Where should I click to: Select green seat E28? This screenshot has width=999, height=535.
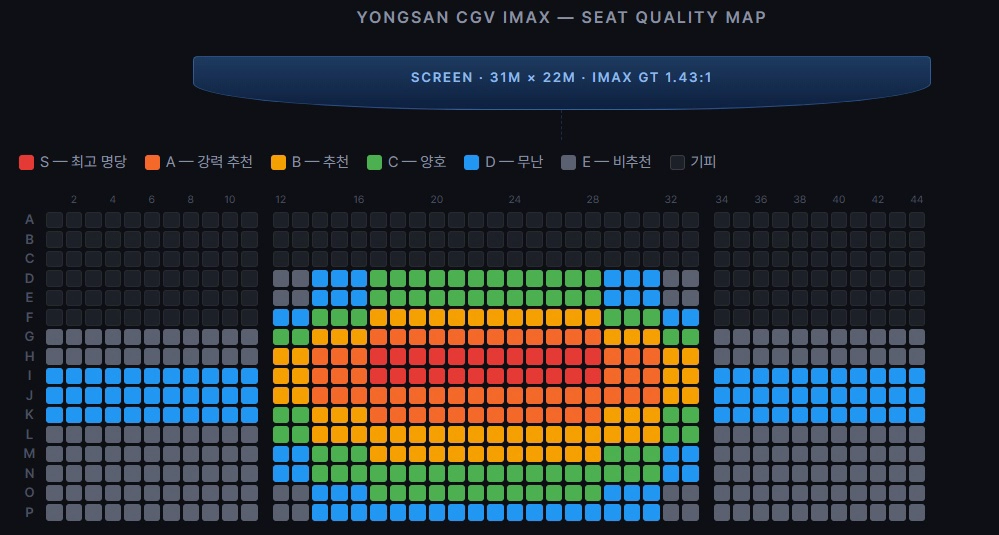click(593, 298)
